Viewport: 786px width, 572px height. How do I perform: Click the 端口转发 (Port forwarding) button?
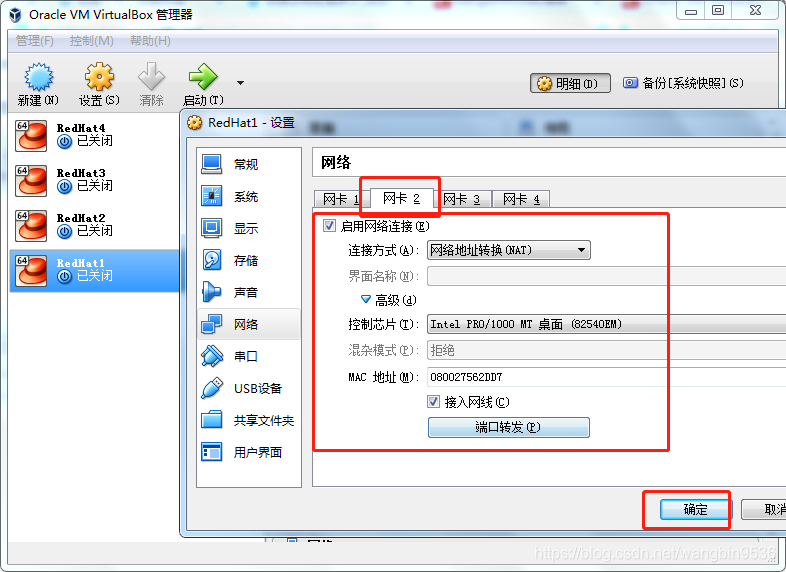coord(508,427)
